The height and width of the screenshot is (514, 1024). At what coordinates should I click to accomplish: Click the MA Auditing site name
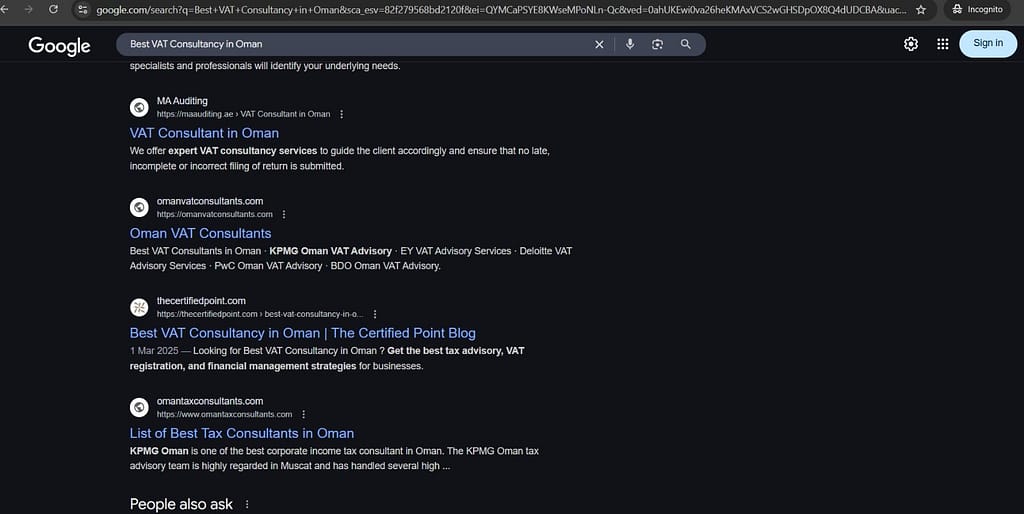point(182,101)
